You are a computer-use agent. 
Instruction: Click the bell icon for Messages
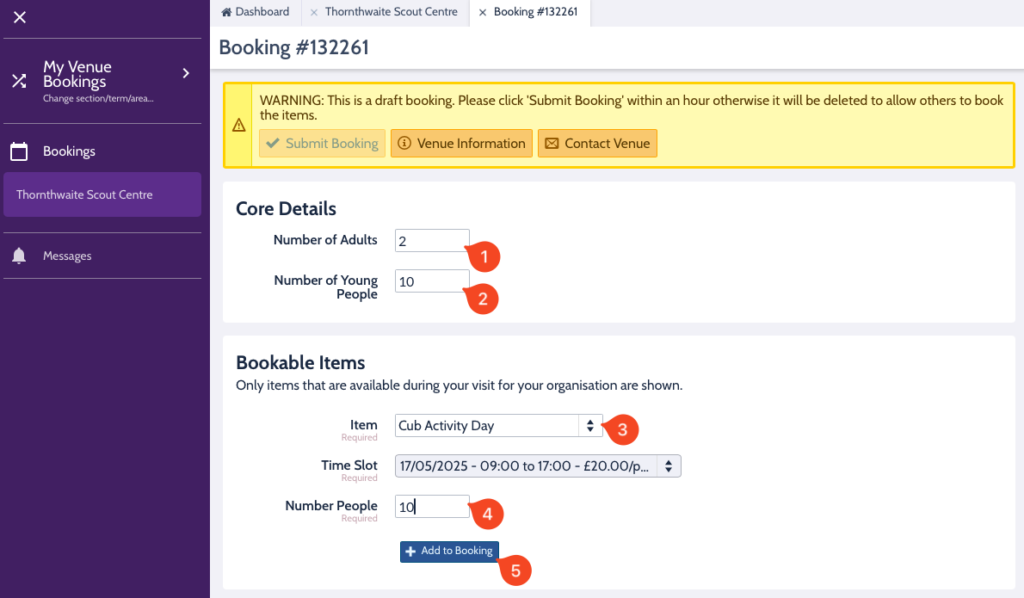click(19, 256)
